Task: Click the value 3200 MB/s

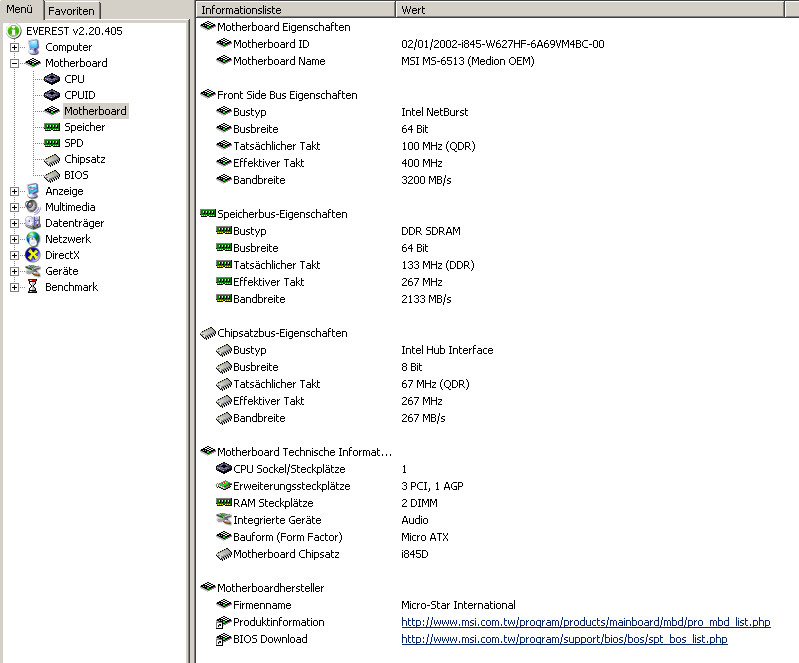Action: click(426, 180)
